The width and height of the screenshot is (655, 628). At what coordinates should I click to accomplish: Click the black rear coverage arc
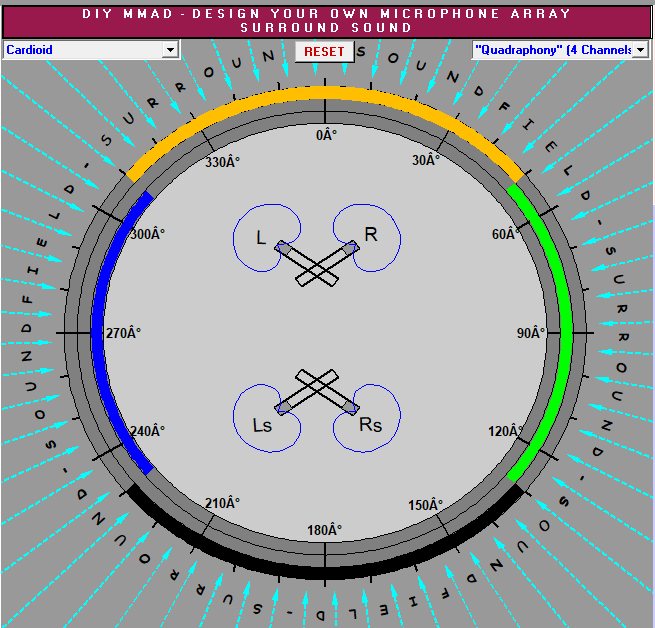[325, 570]
